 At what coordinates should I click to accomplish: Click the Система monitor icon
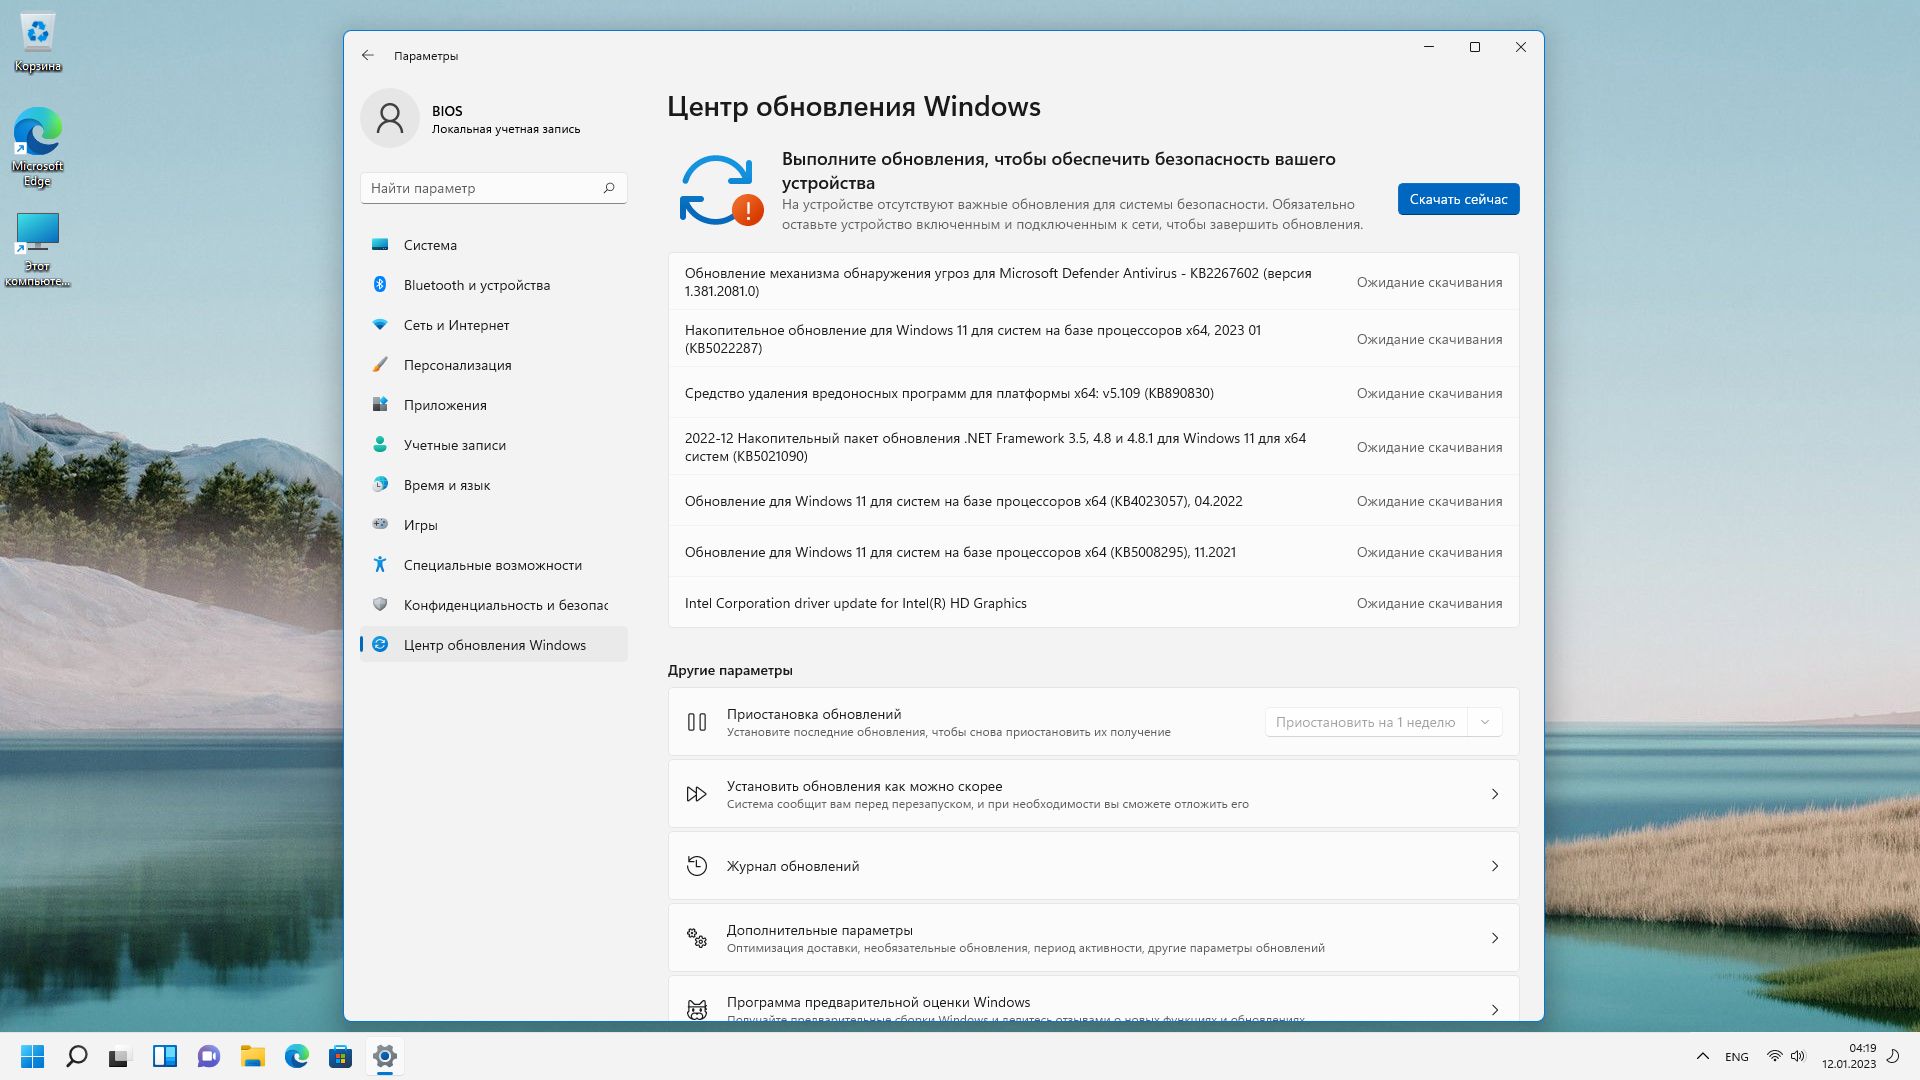(380, 245)
